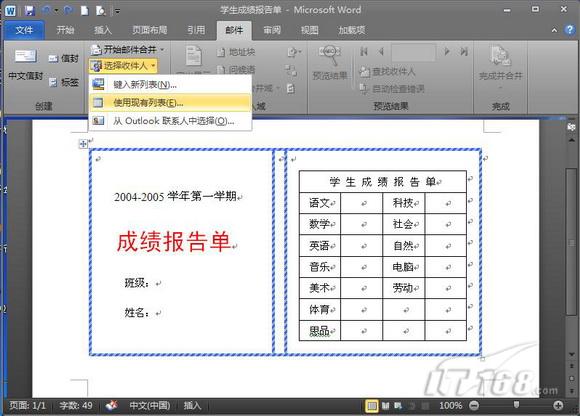Switch to 加载项 Add-ins tab
Image resolution: width=580 pixels, height=416 pixels.
[x=352, y=30]
